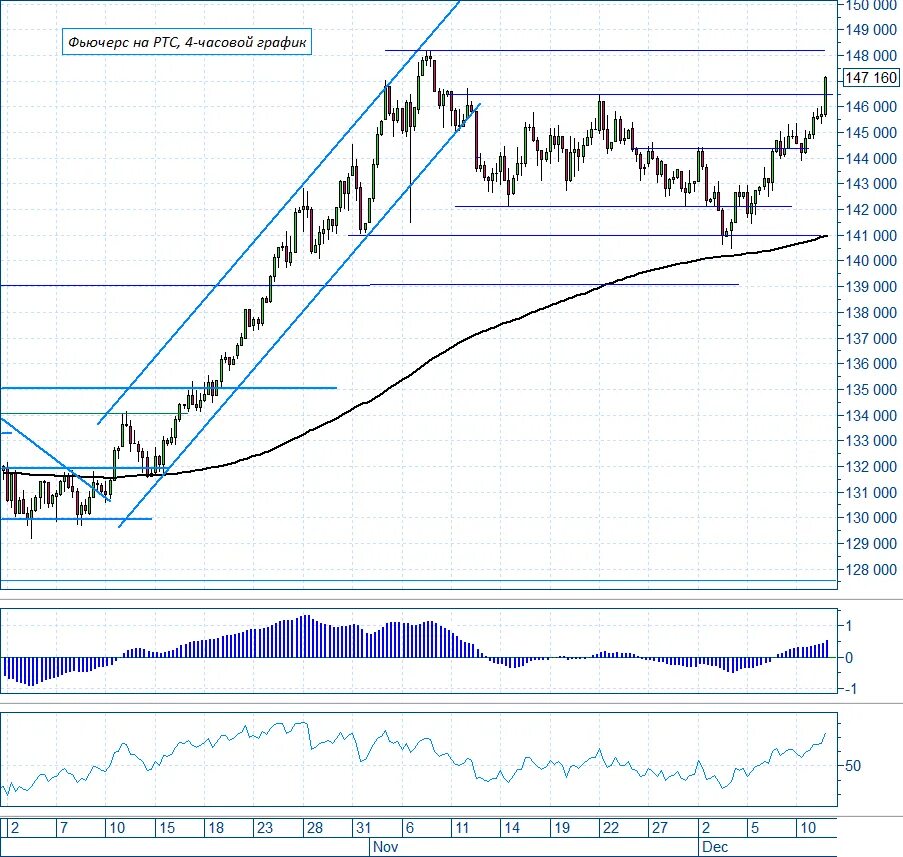Click the 144 000 price axis label
The image size is (903, 857).
coord(871,158)
